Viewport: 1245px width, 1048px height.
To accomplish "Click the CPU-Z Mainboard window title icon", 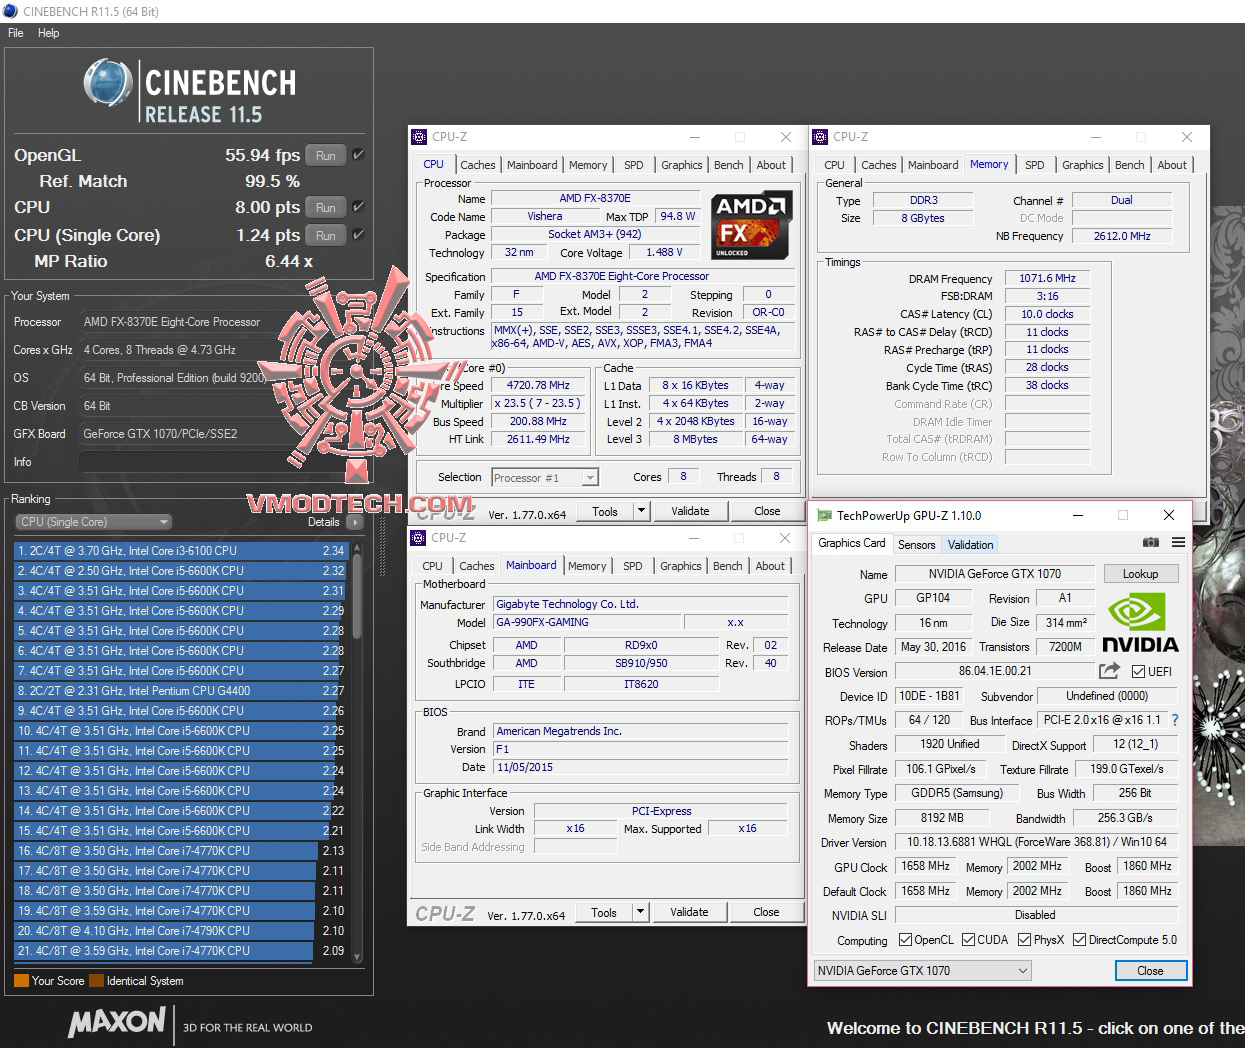I will tap(420, 538).
